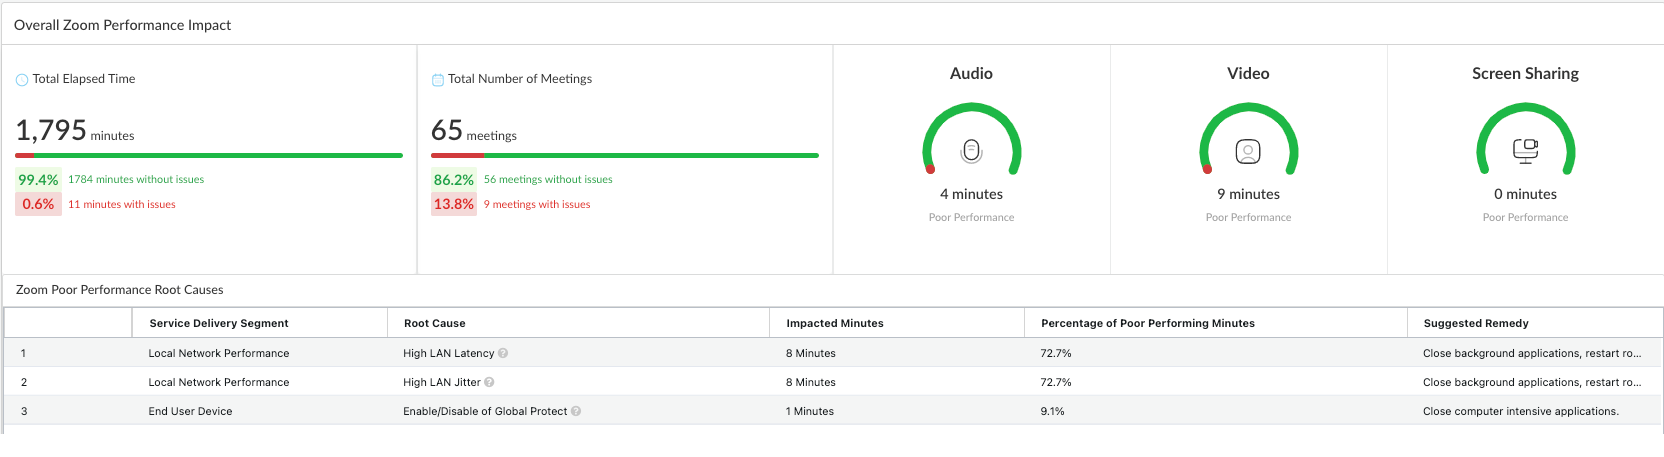Click Percentage of Poor Performing Minutes header
1664x457 pixels.
click(1147, 323)
